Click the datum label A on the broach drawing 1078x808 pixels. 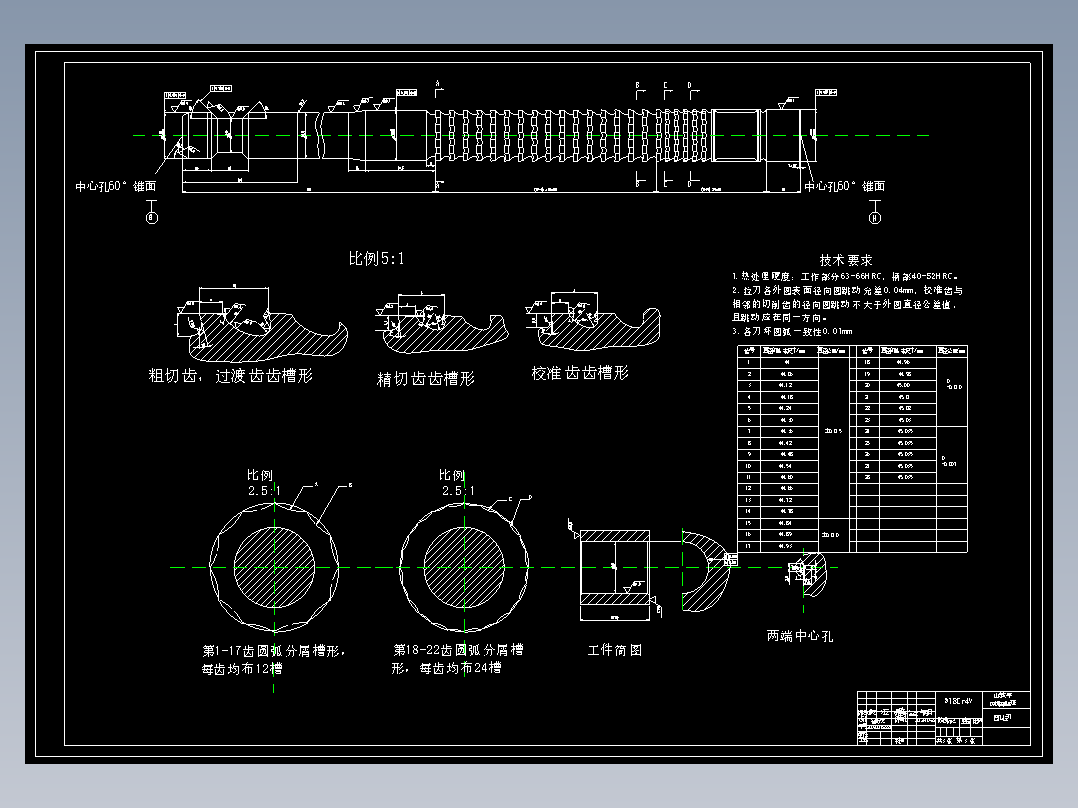click(x=437, y=82)
